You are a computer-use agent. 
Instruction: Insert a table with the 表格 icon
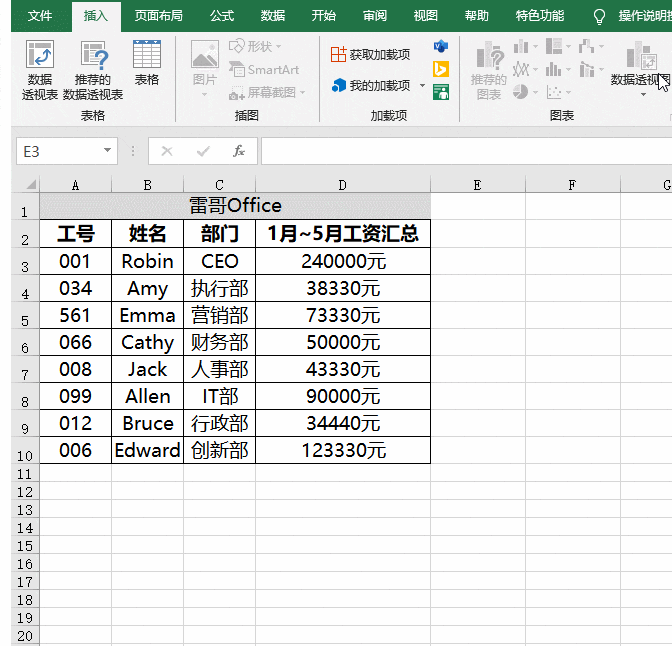click(x=147, y=54)
